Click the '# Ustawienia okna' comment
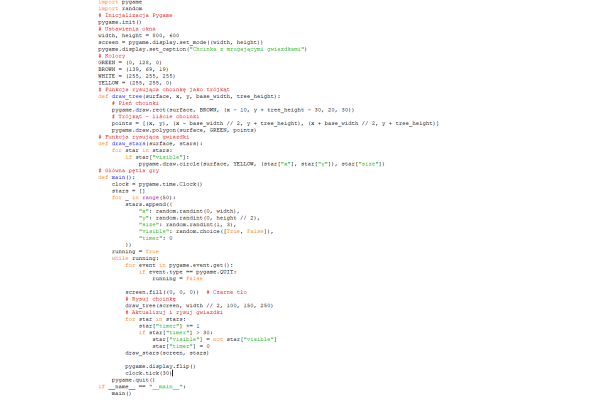 point(126,30)
